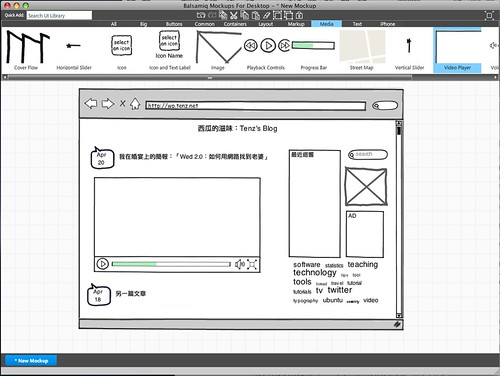Select the Playback Controls component

tap(266, 50)
